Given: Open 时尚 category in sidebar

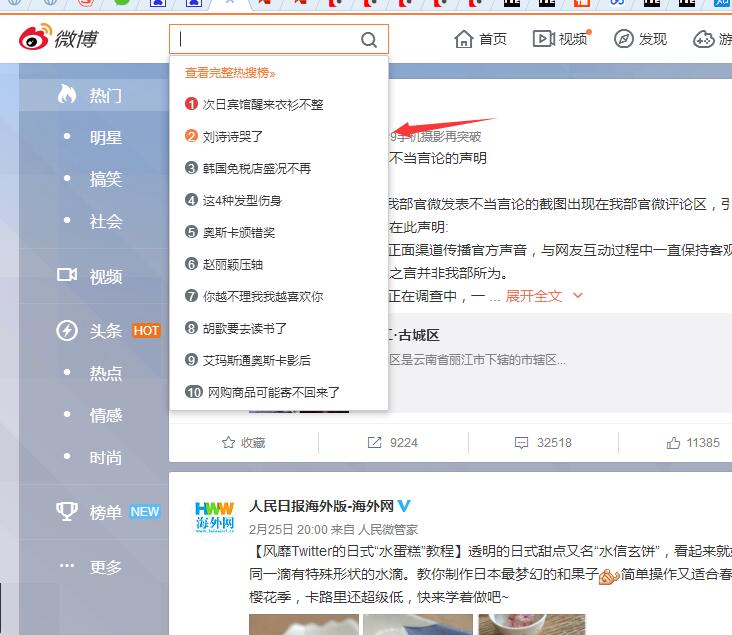Looking at the screenshot, I should coord(106,458).
